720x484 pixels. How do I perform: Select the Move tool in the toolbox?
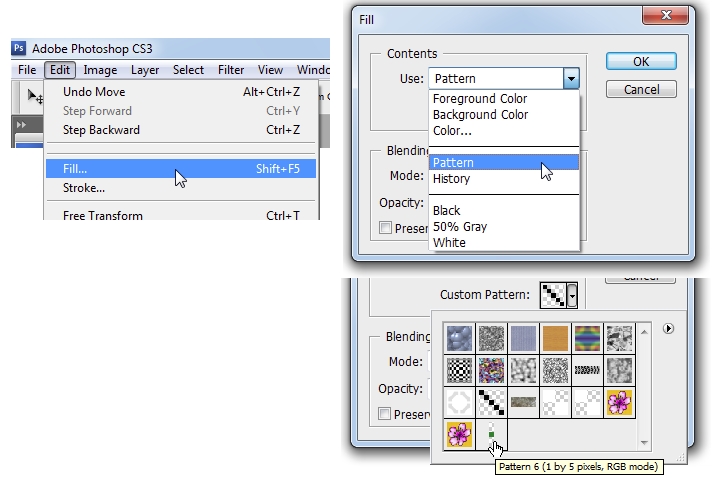pos(35,96)
